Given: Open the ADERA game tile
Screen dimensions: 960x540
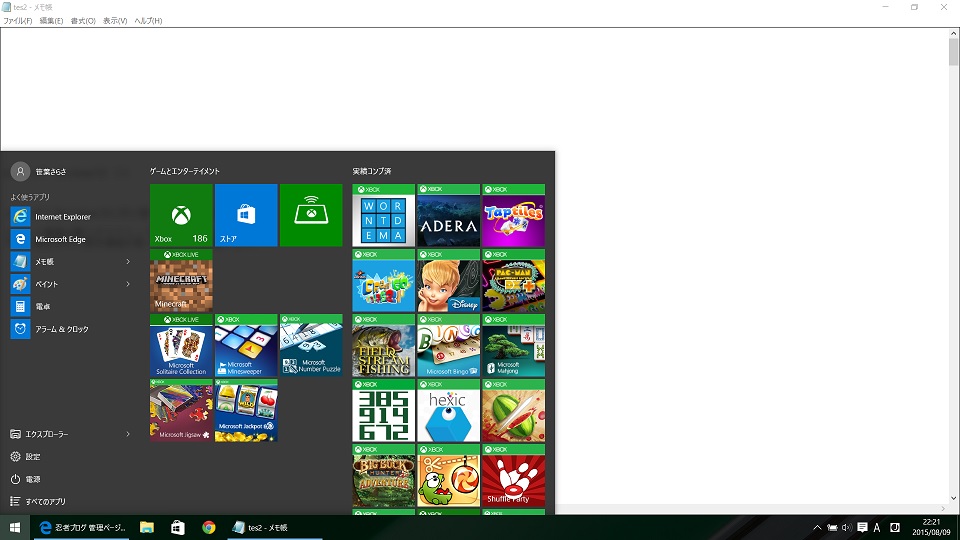Looking at the screenshot, I should tap(449, 215).
